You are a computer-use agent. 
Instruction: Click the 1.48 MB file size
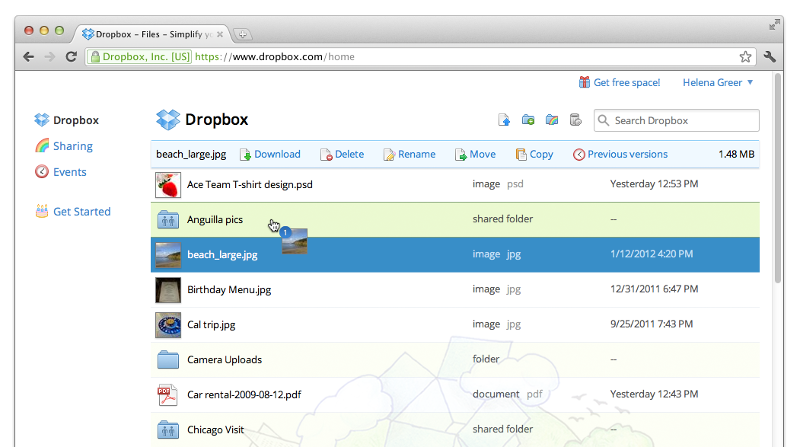[x=736, y=154]
